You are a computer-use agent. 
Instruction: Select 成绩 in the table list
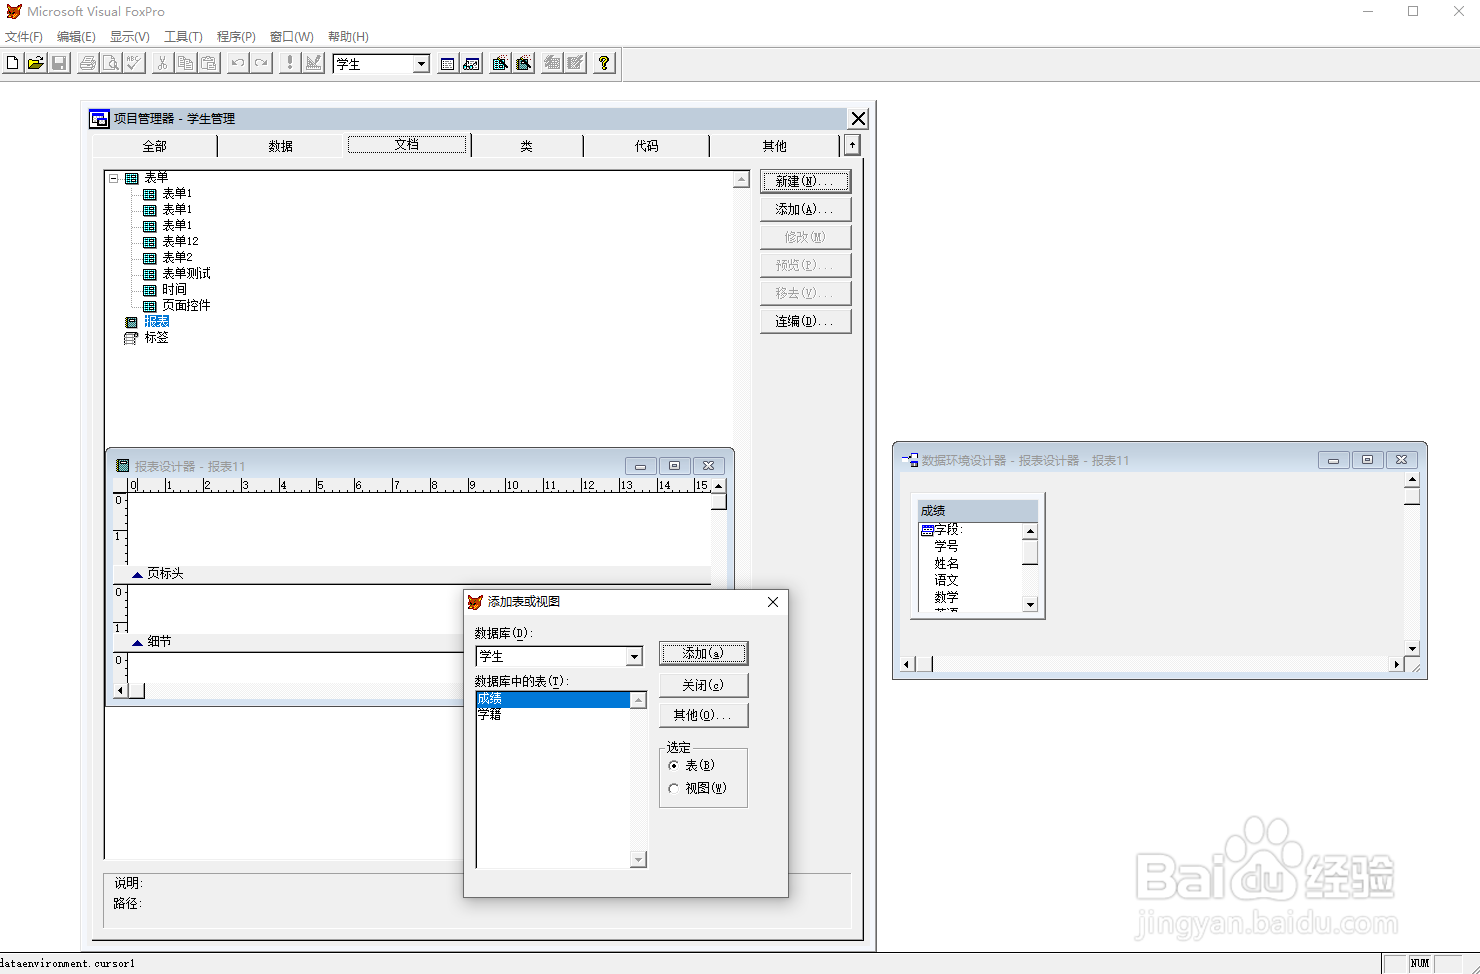(553, 699)
